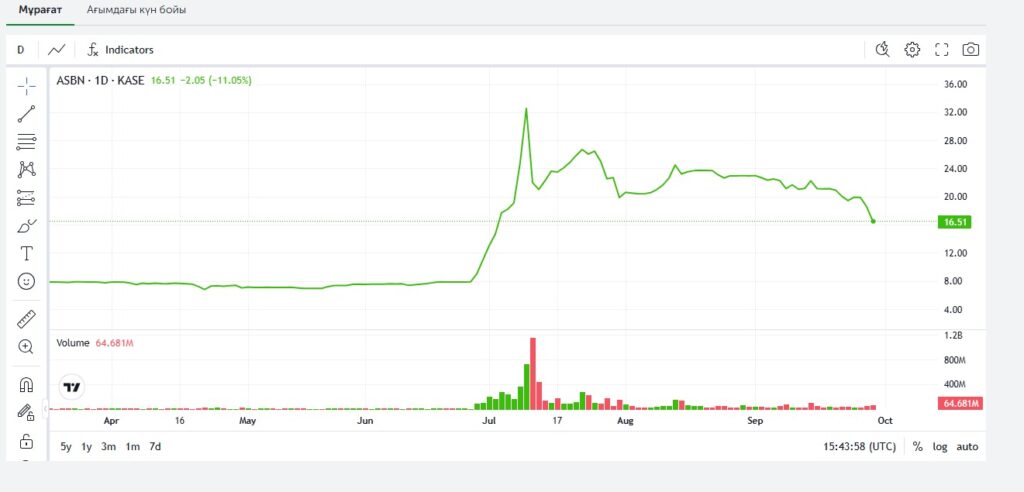Switch chart to fullscreen mode
1024x492 pixels.
942,50
